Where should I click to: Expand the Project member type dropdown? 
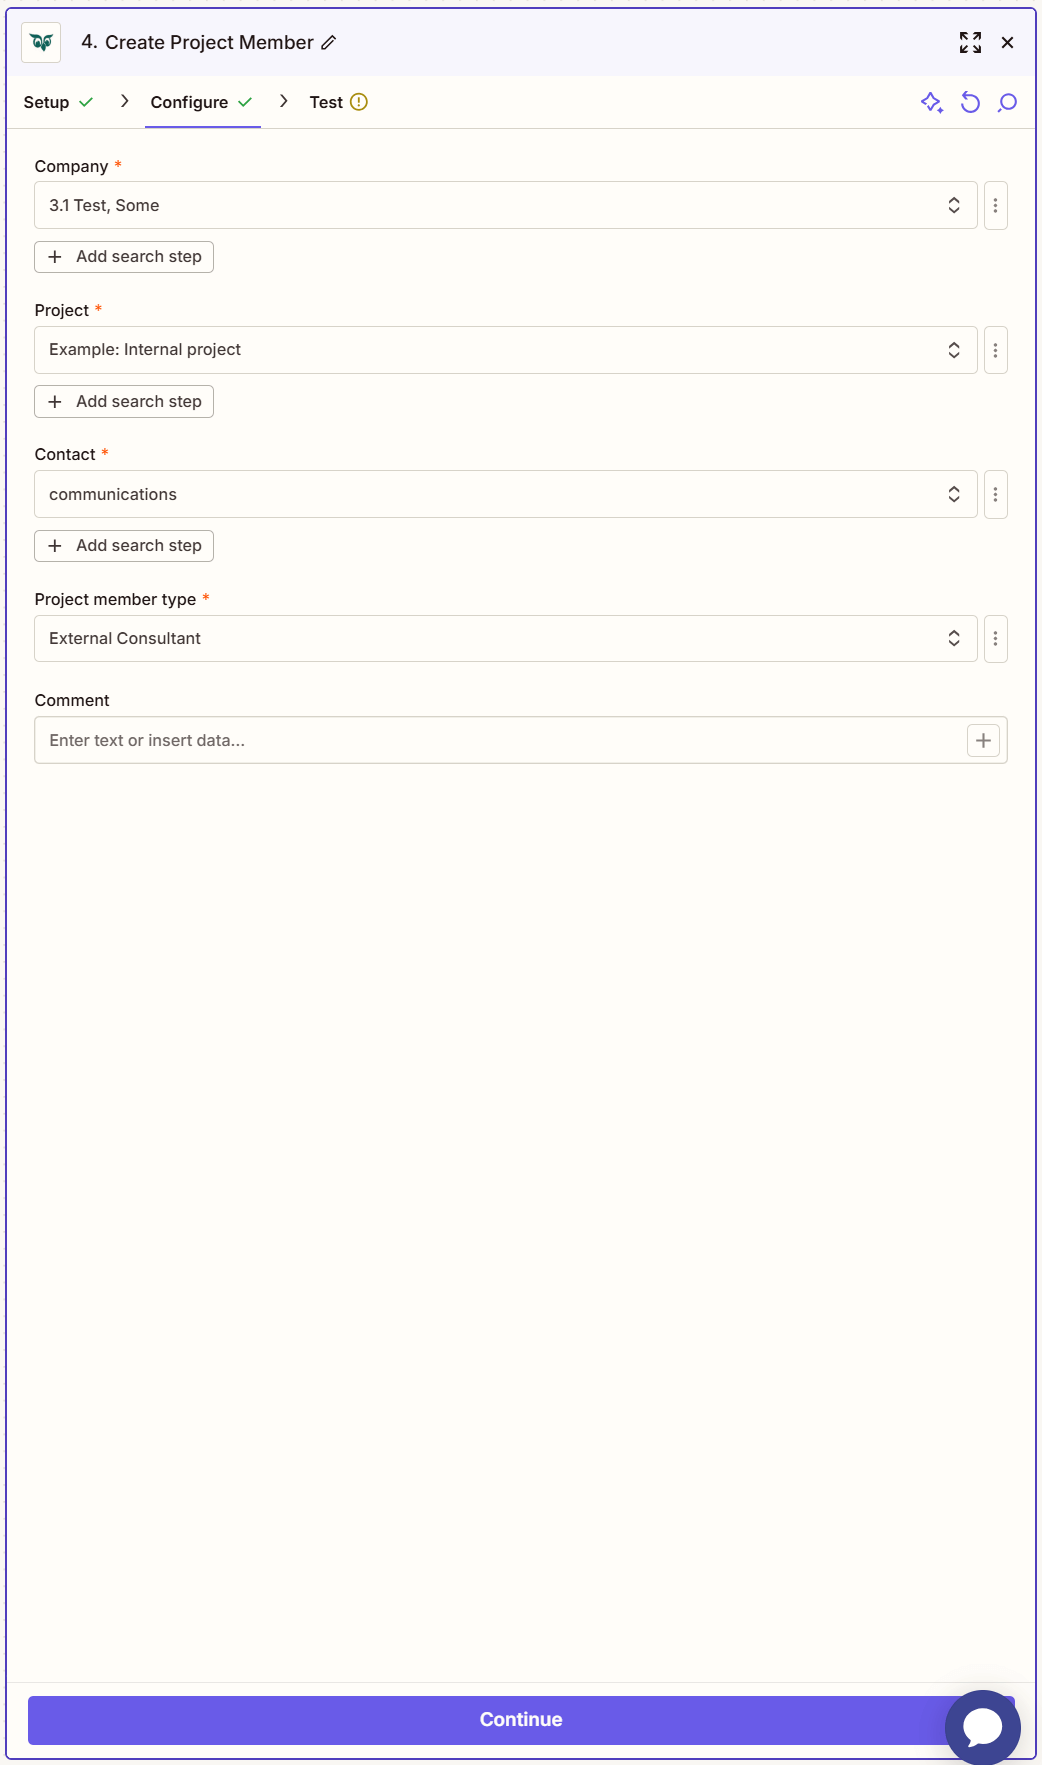[955, 638]
